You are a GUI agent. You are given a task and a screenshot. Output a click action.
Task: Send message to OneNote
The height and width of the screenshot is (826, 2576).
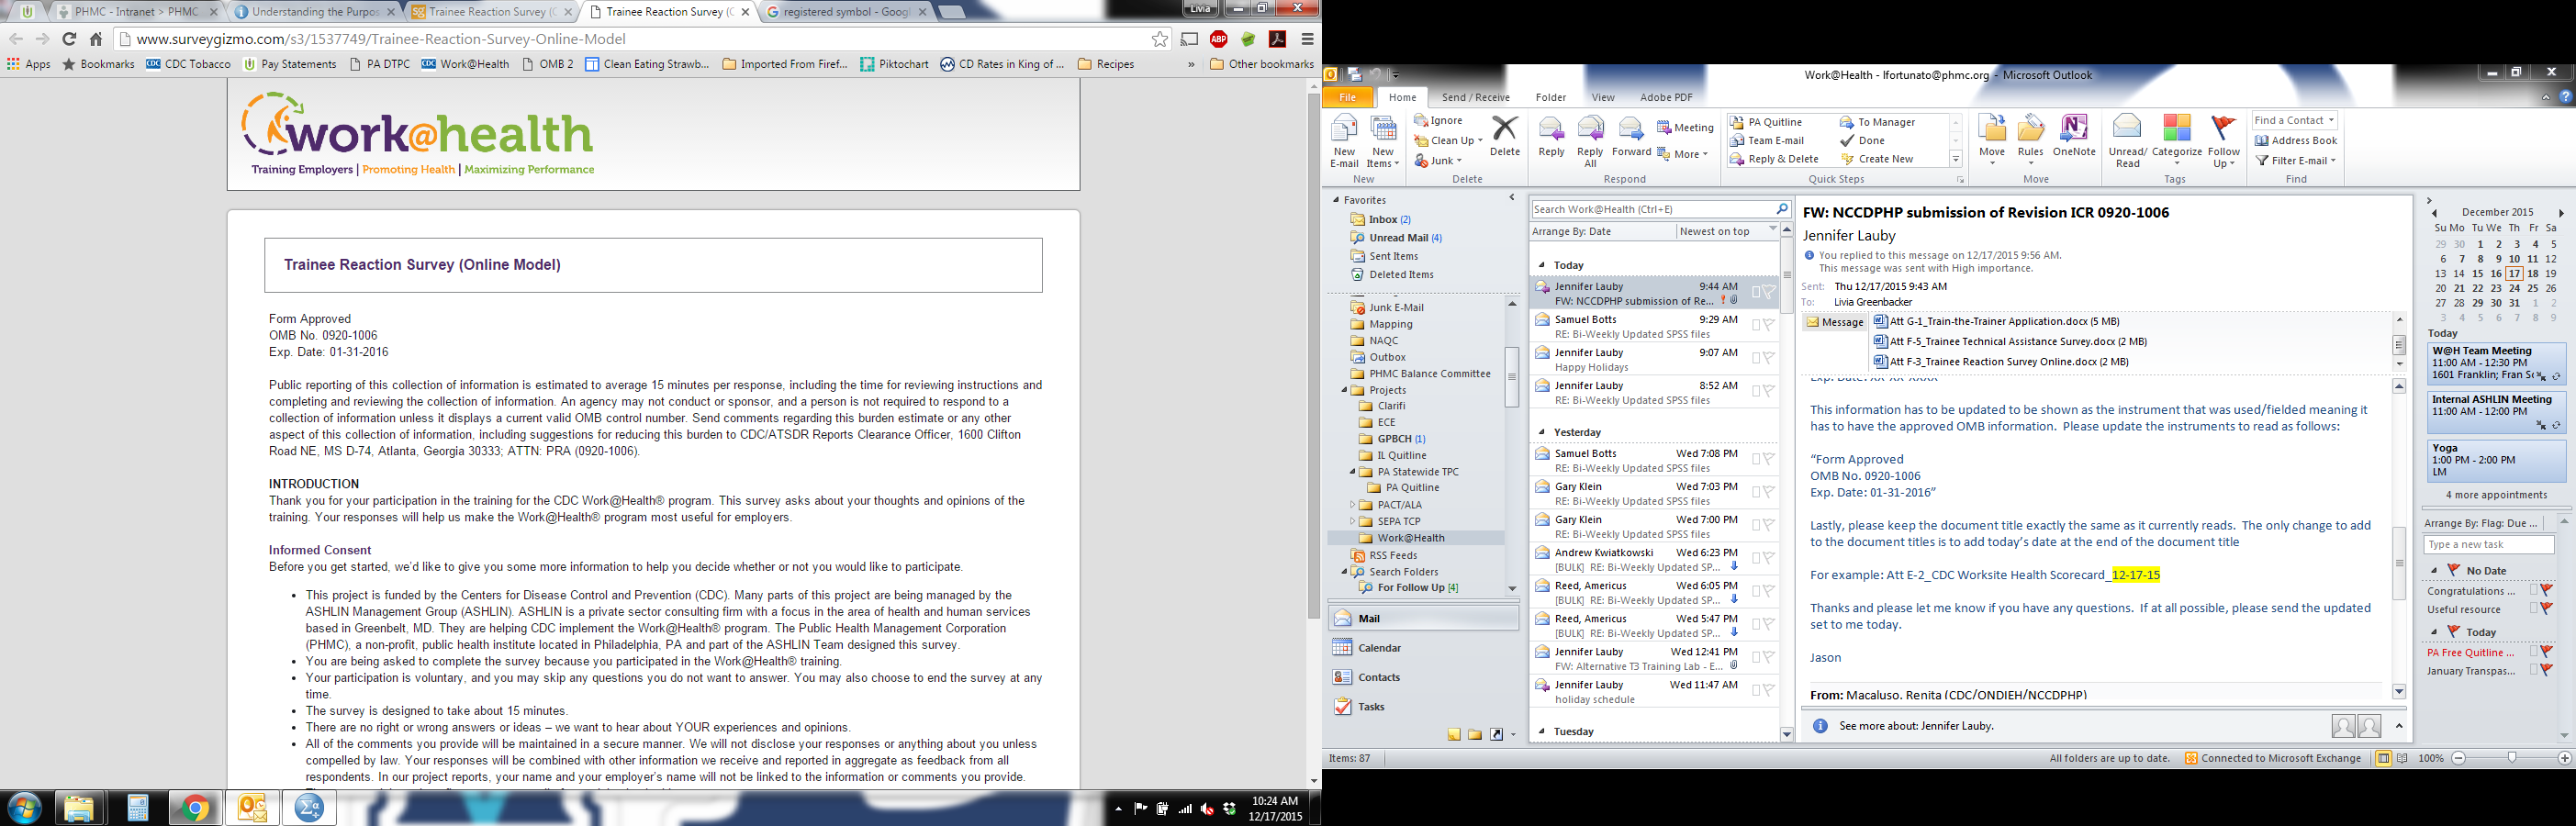pos(2074,136)
